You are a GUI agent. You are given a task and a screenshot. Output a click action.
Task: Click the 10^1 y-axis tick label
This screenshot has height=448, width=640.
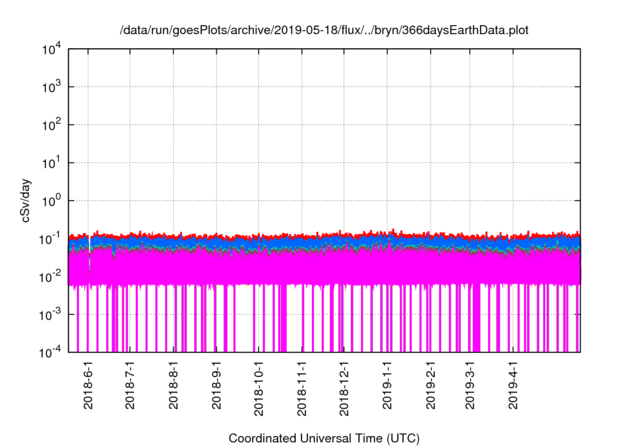pyautogui.click(x=51, y=163)
